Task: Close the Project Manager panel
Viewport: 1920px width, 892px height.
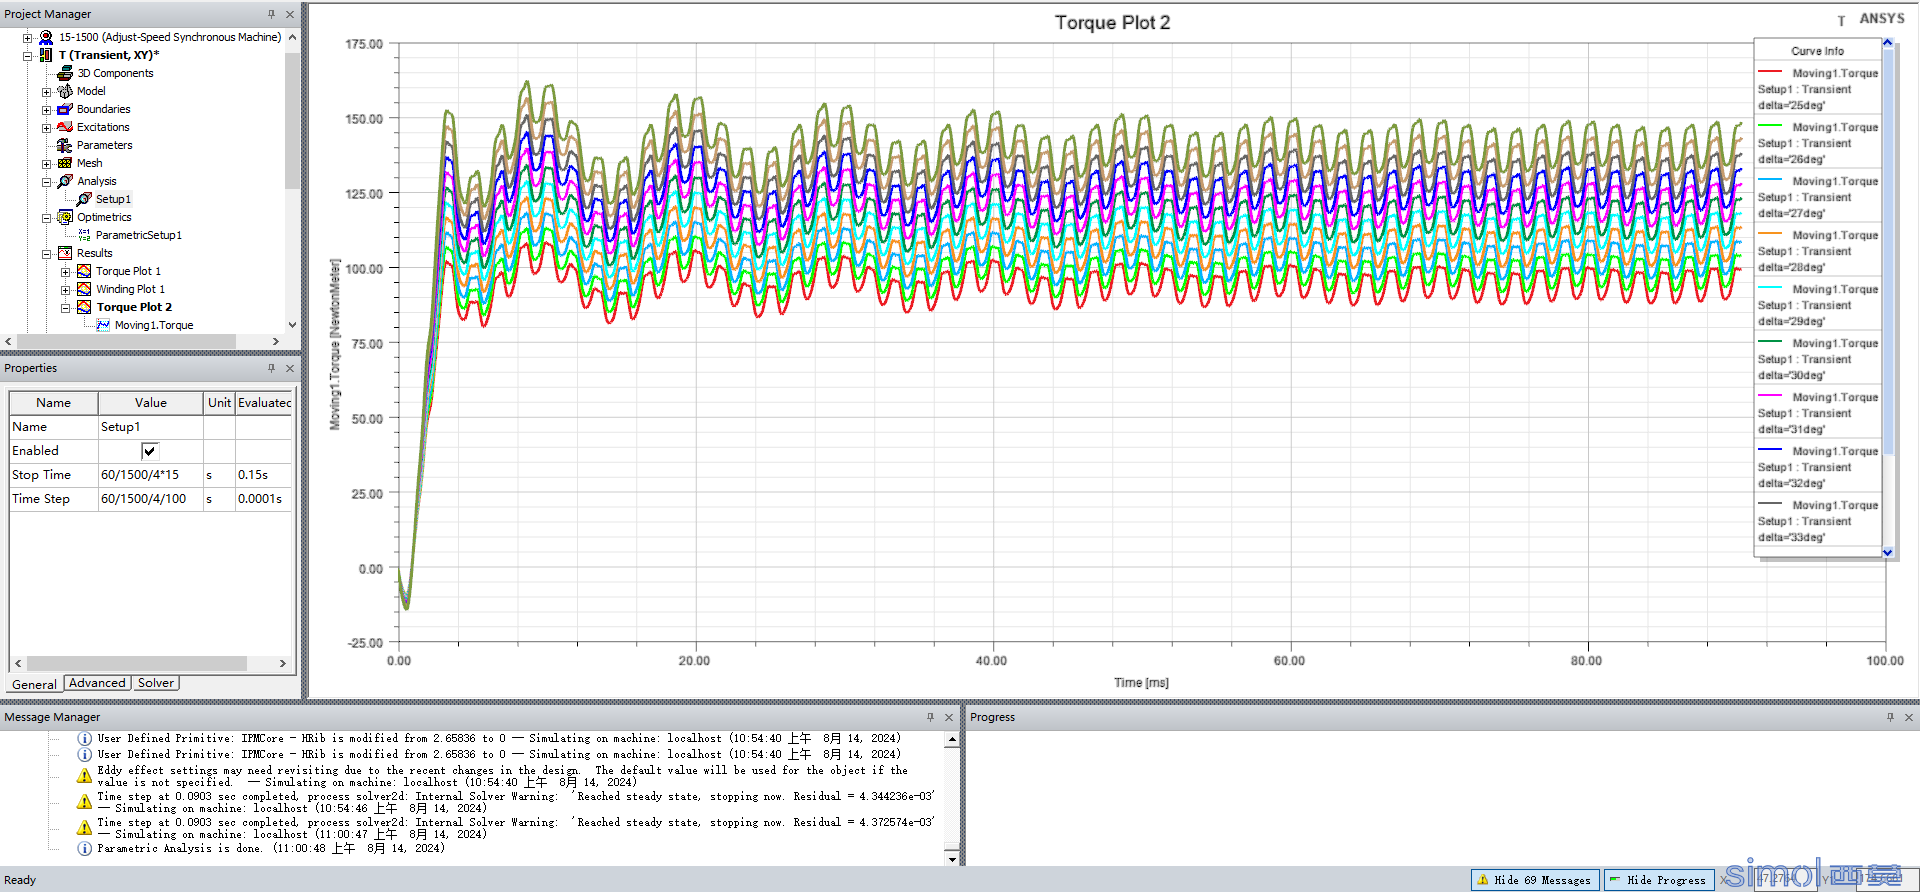Action: click(x=290, y=14)
